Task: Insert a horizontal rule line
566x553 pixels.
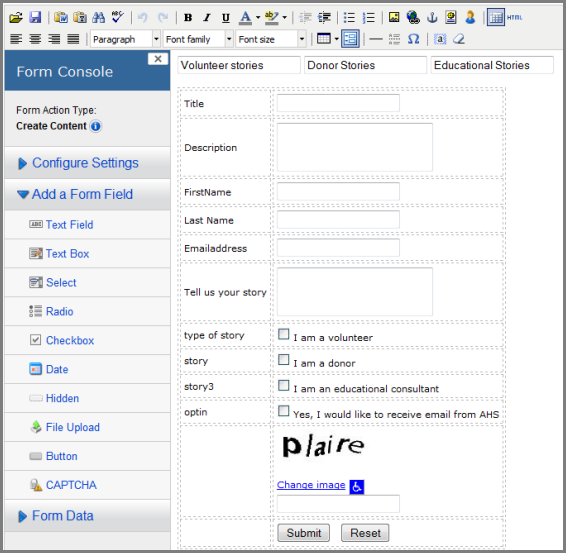Action: click(x=376, y=39)
